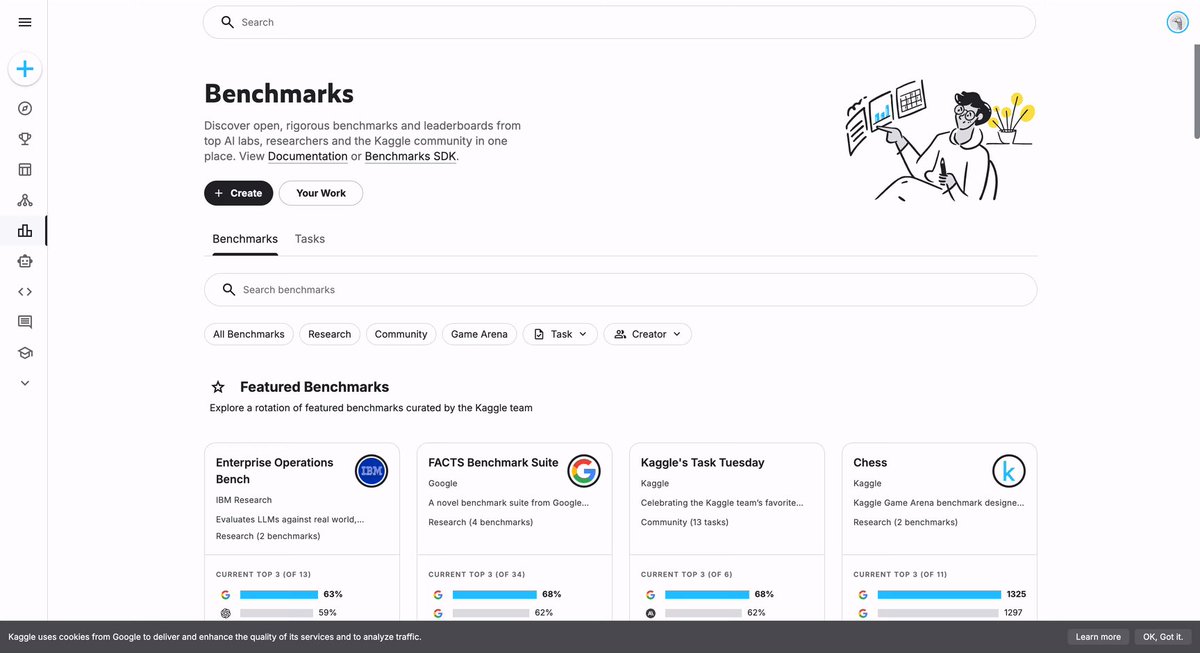1200x653 pixels.
Task: Open the Task filter dropdown
Action: [560, 334]
